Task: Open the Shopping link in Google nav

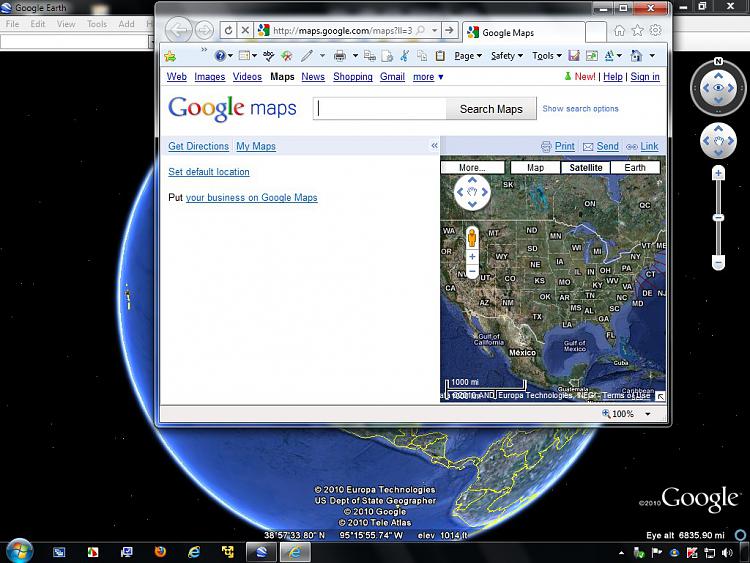Action: (353, 77)
